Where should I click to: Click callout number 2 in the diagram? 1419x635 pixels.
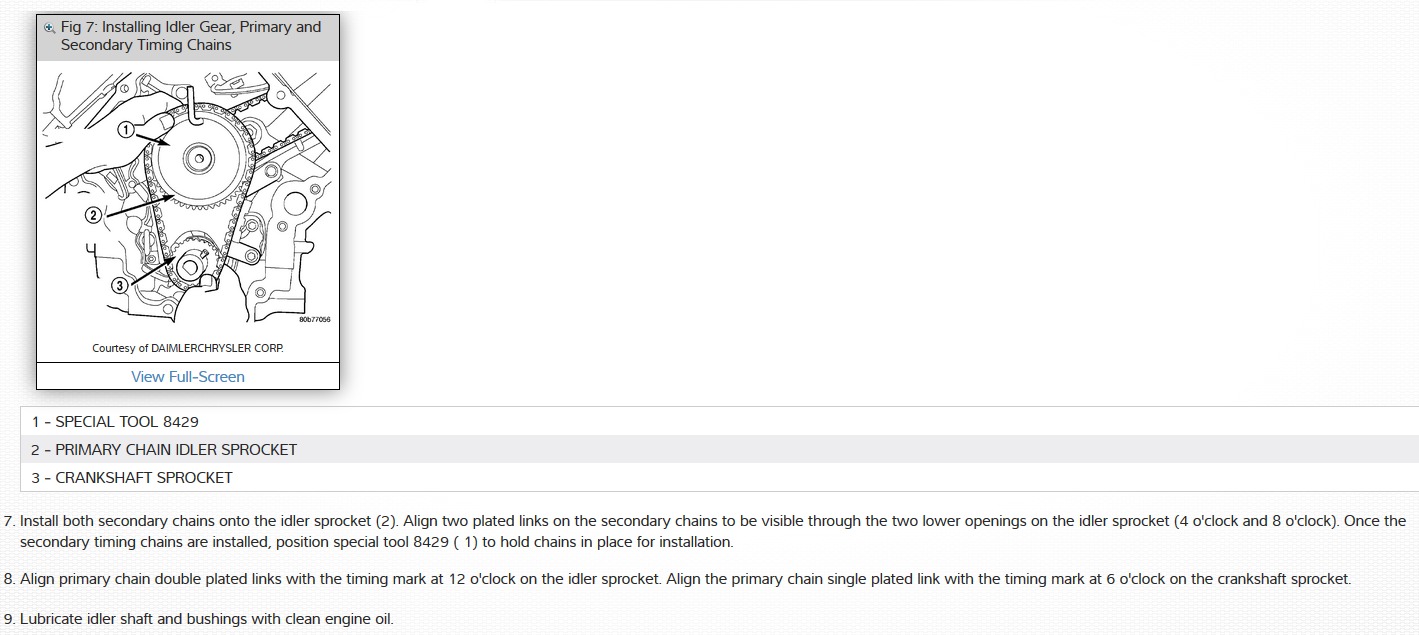pyautogui.click(x=93, y=214)
